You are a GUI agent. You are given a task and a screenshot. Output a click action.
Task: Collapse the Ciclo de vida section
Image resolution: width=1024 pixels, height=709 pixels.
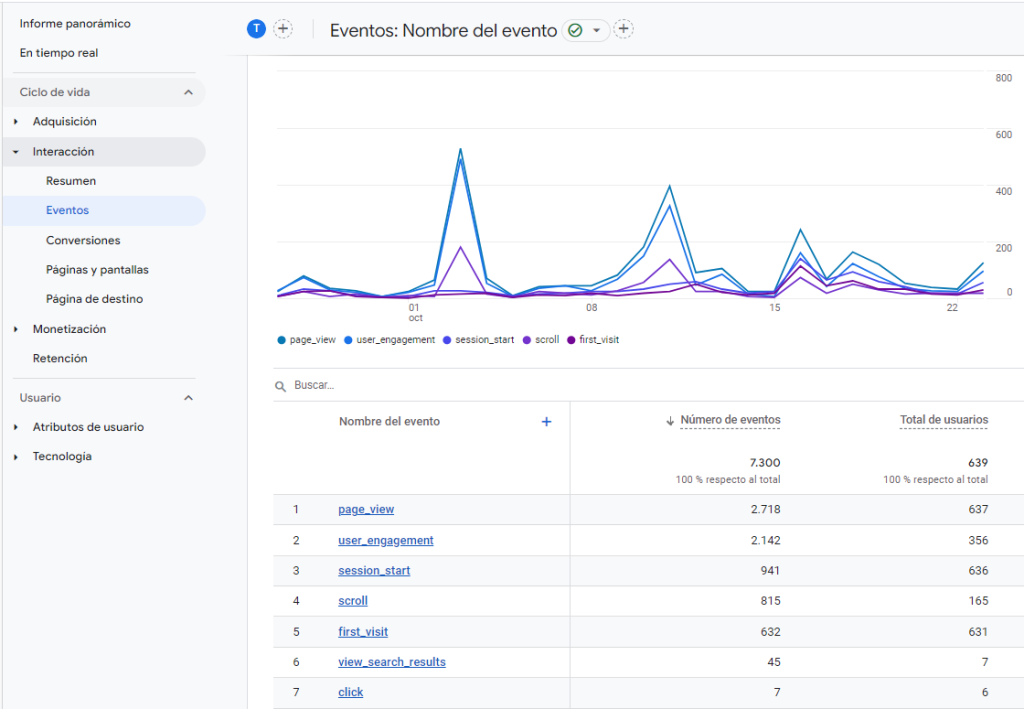click(x=188, y=92)
